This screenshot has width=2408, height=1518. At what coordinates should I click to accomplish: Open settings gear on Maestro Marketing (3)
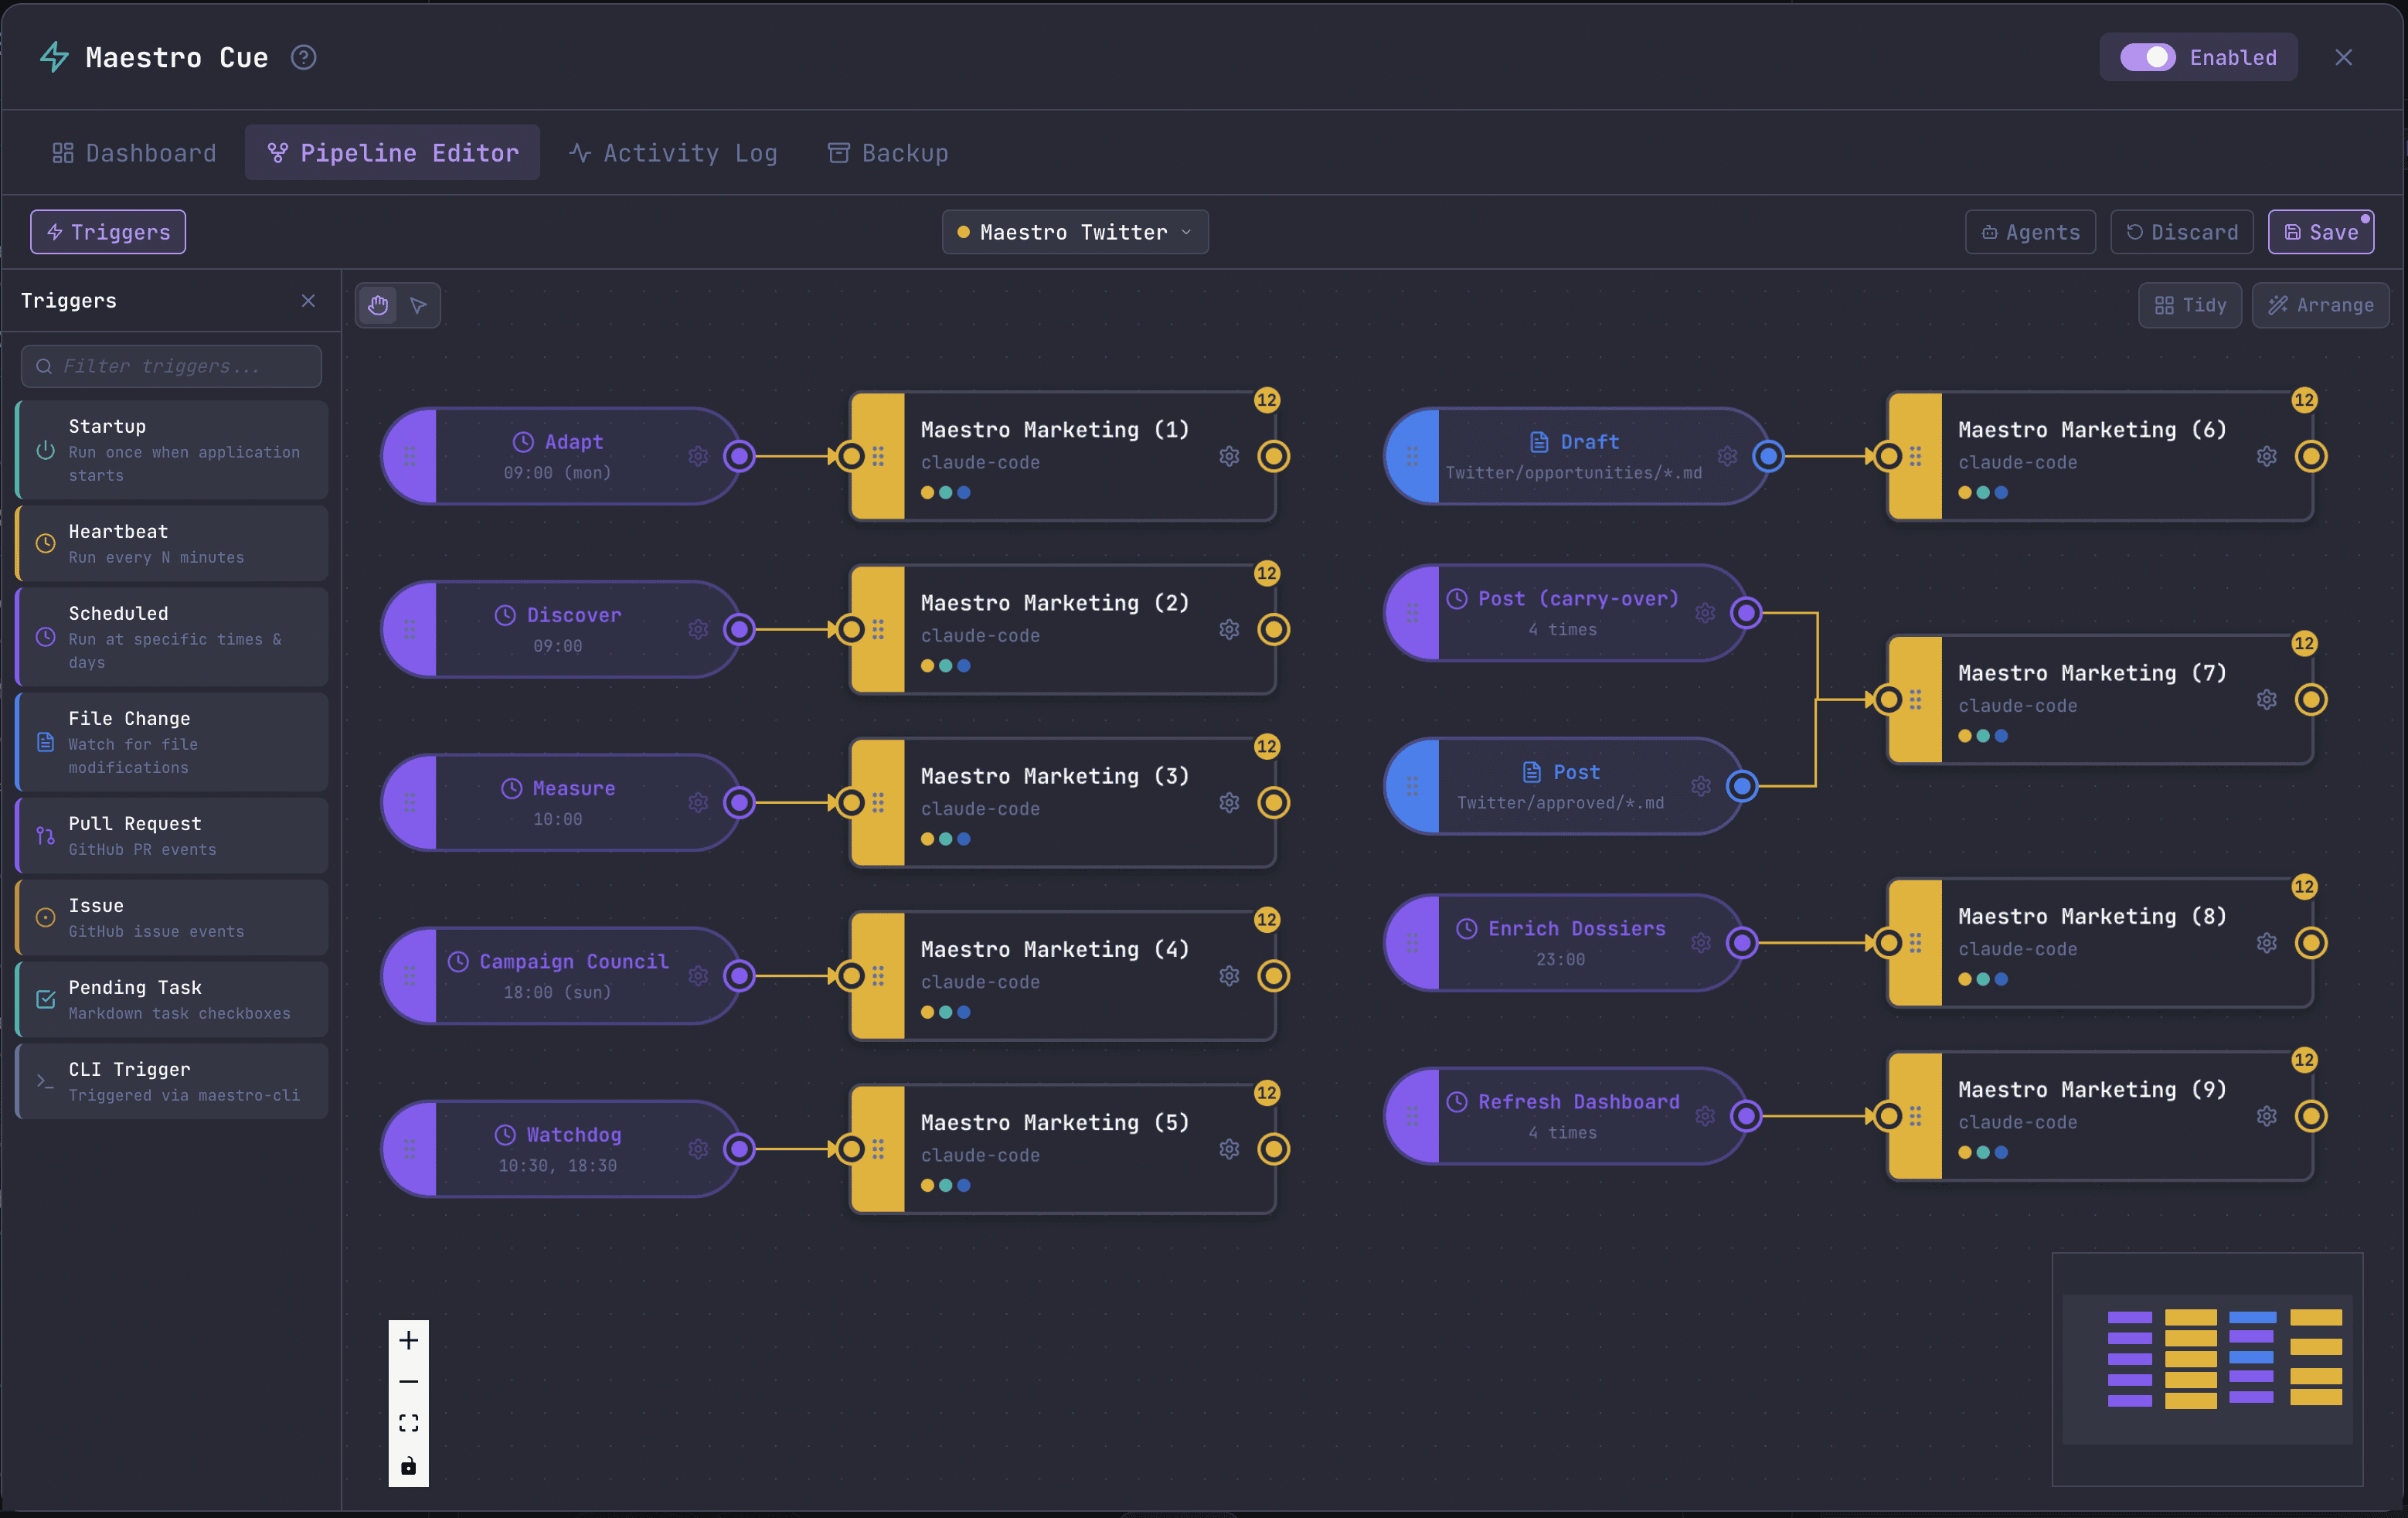point(1229,802)
